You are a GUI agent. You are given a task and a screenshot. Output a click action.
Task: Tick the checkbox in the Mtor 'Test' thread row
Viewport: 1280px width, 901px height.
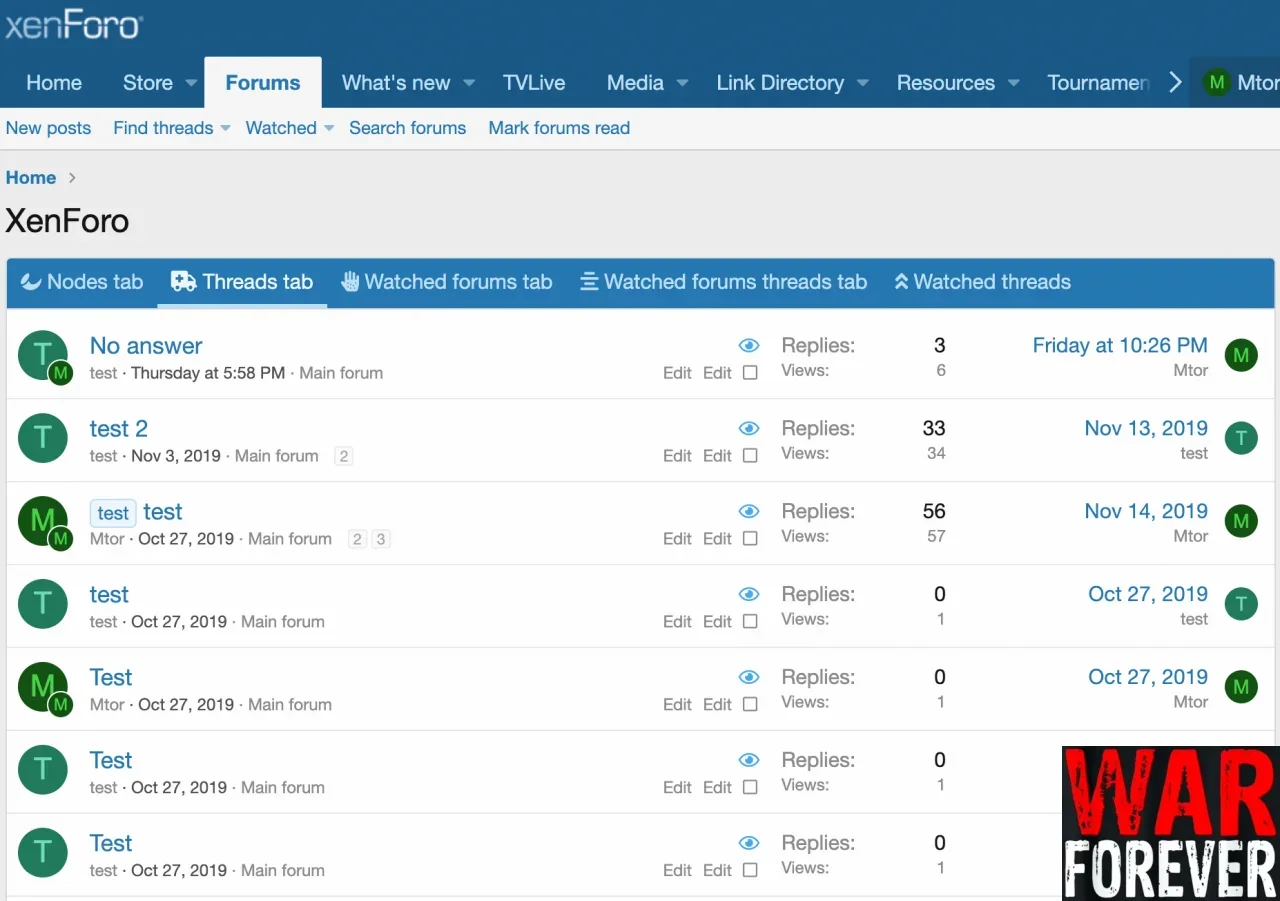pos(750,705)
